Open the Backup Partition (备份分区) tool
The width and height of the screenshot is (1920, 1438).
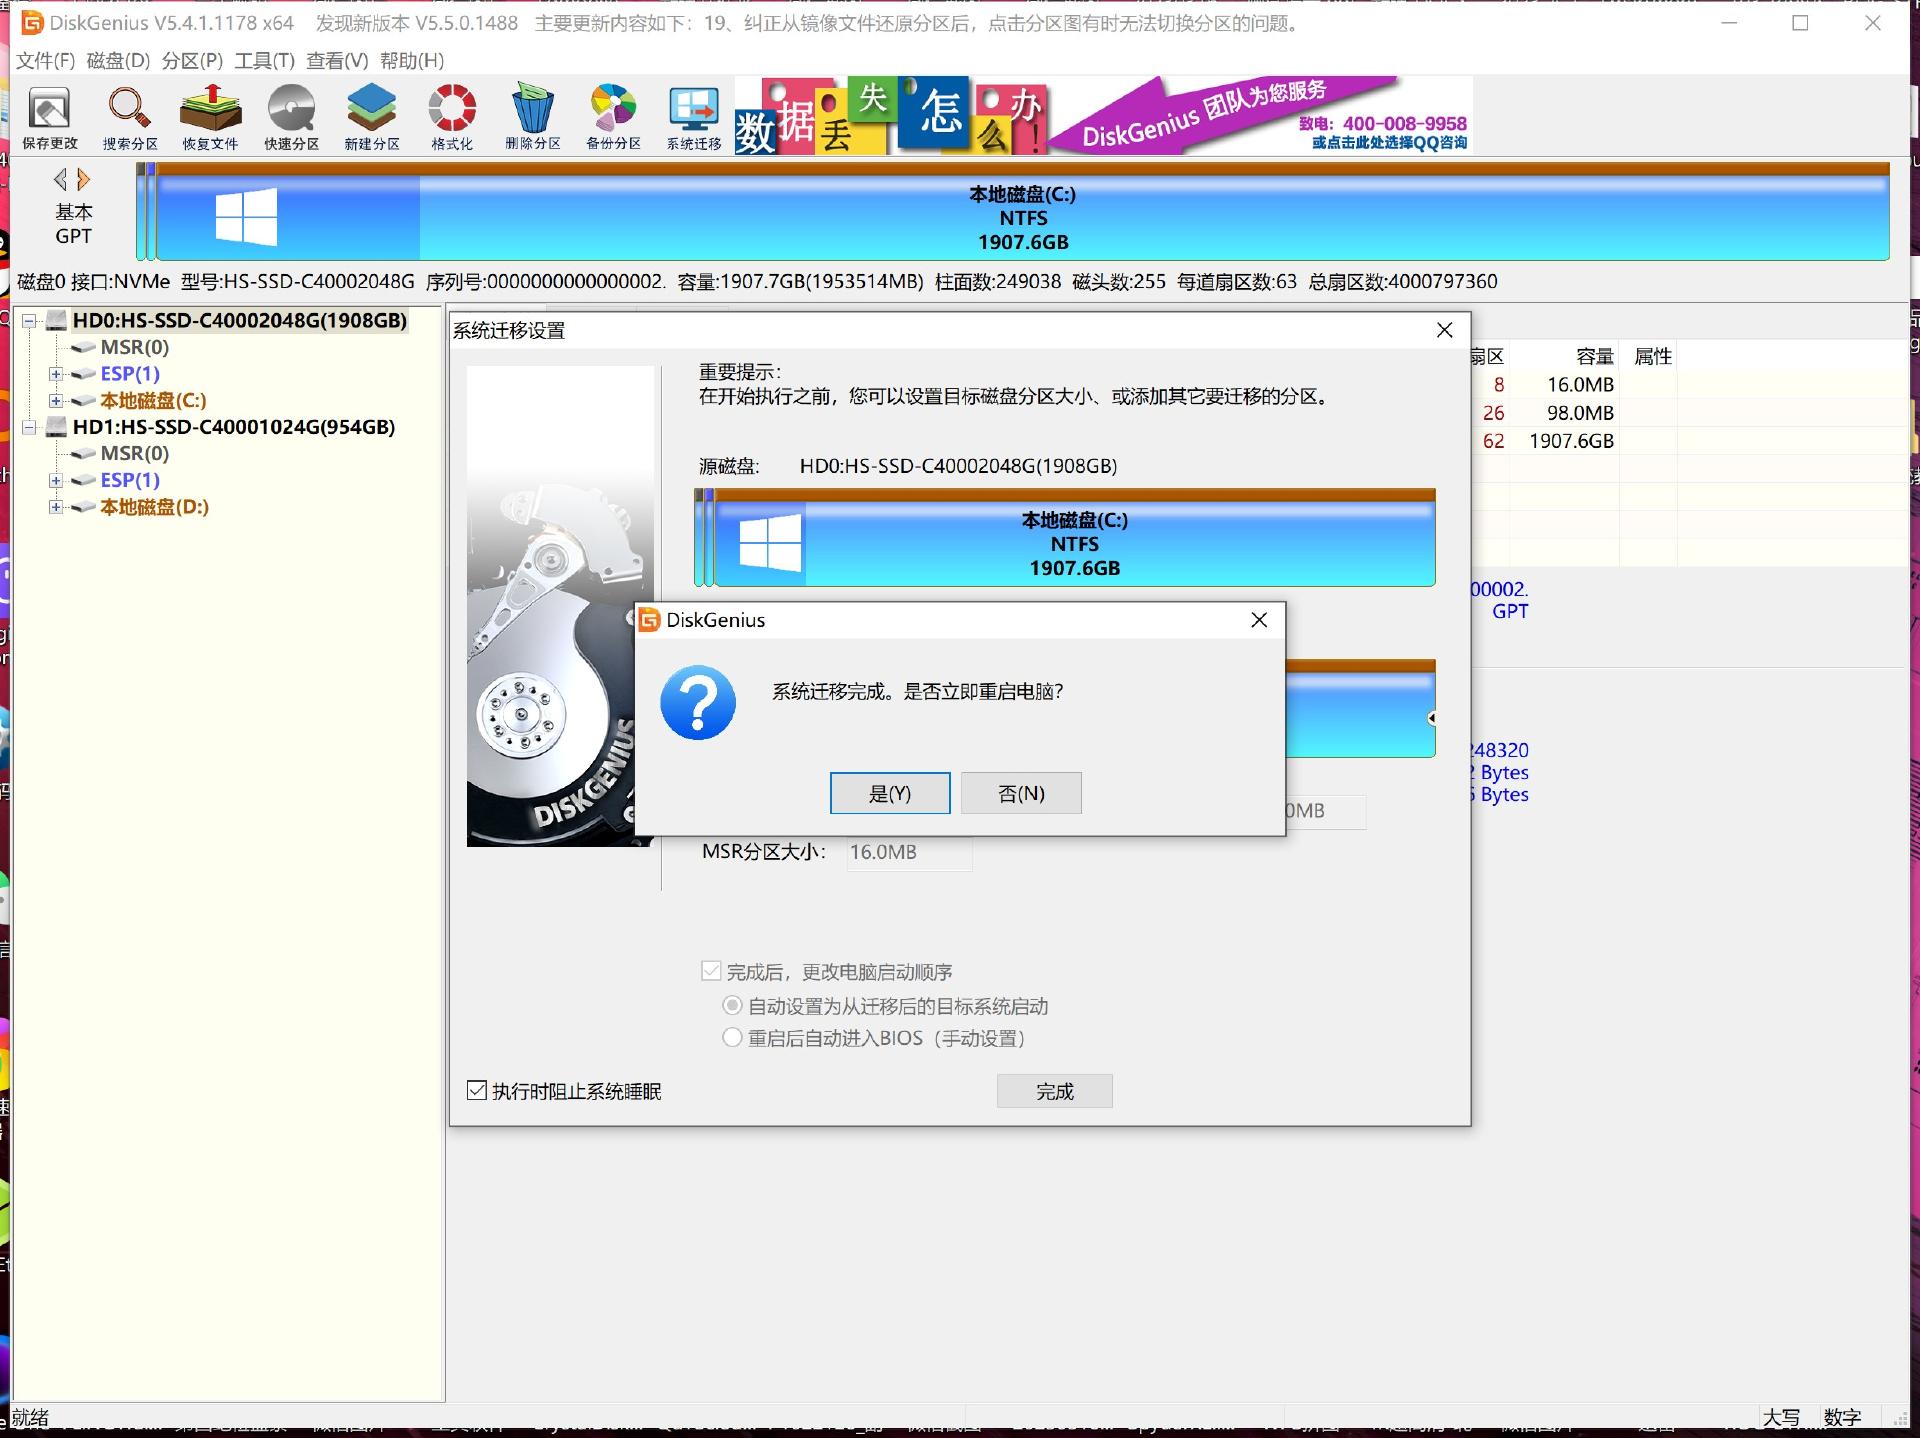[613, 117]
